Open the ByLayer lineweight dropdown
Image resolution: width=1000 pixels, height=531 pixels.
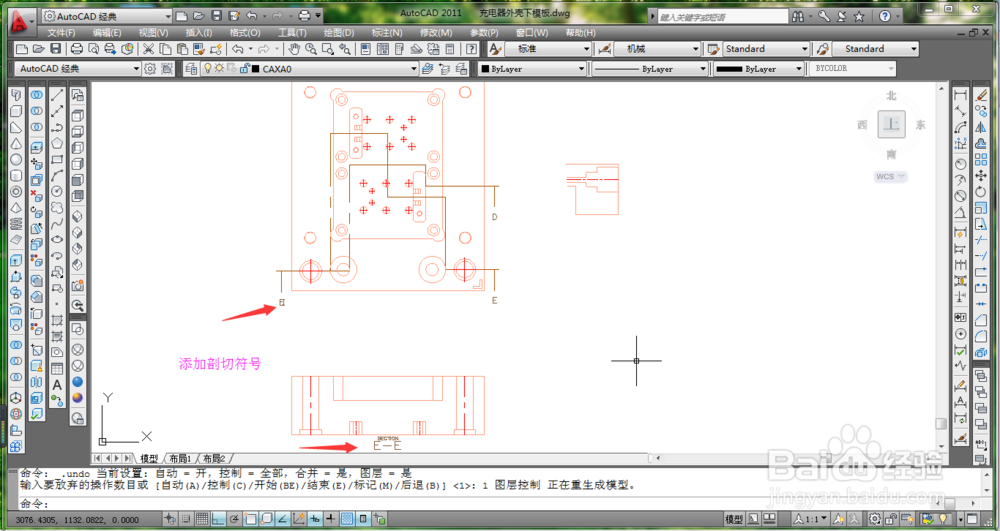798,69
